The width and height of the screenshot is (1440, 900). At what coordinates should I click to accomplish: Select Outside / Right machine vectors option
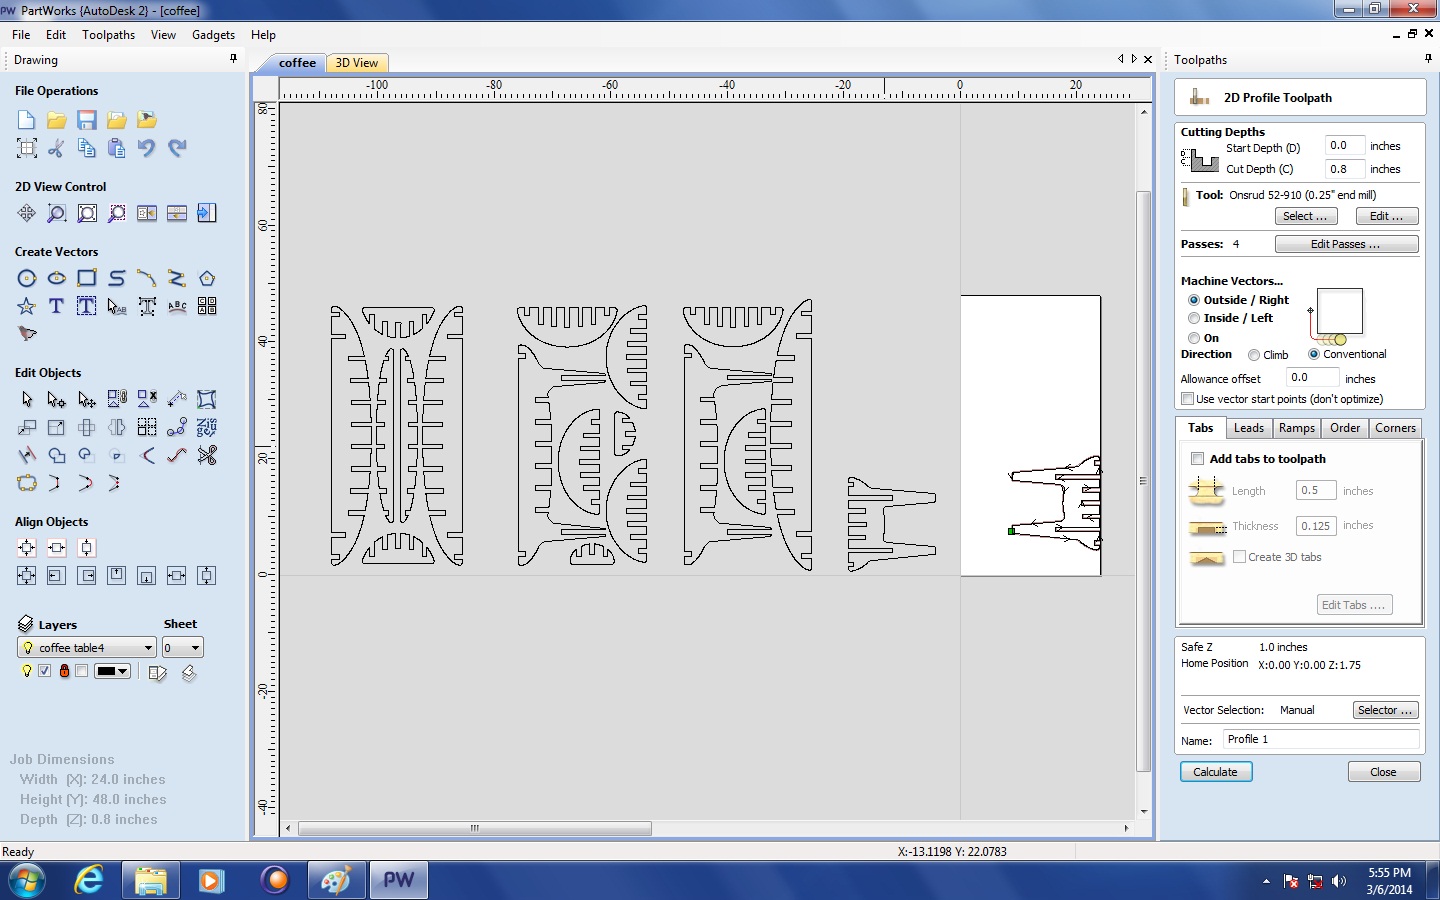tap(1193, 300)
